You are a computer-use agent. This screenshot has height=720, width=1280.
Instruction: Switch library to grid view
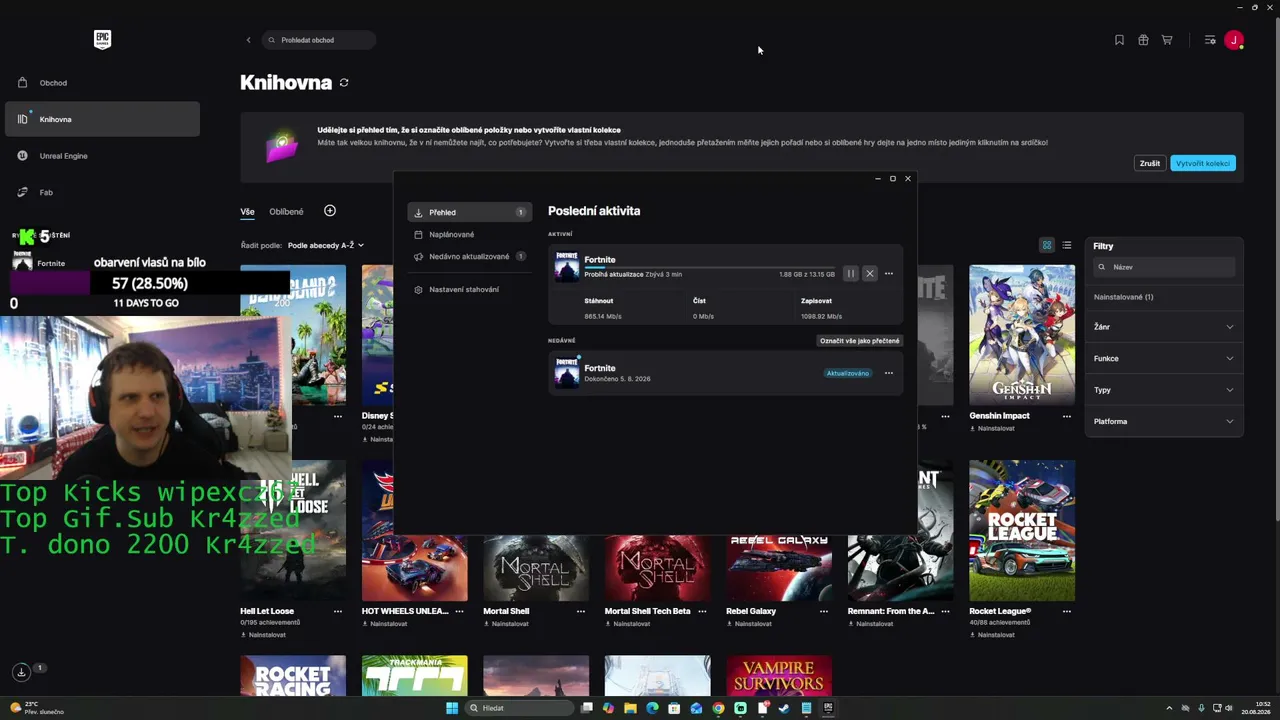click(1047, 245)
